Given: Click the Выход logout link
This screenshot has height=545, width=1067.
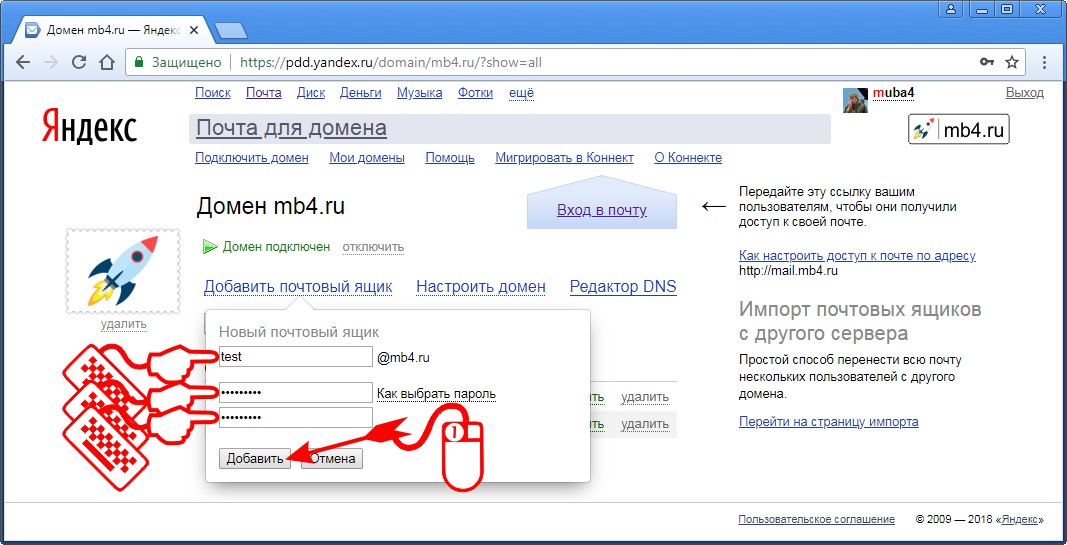Looking at the screenshot, I should pyautogui.click(x=1024, y=93).
